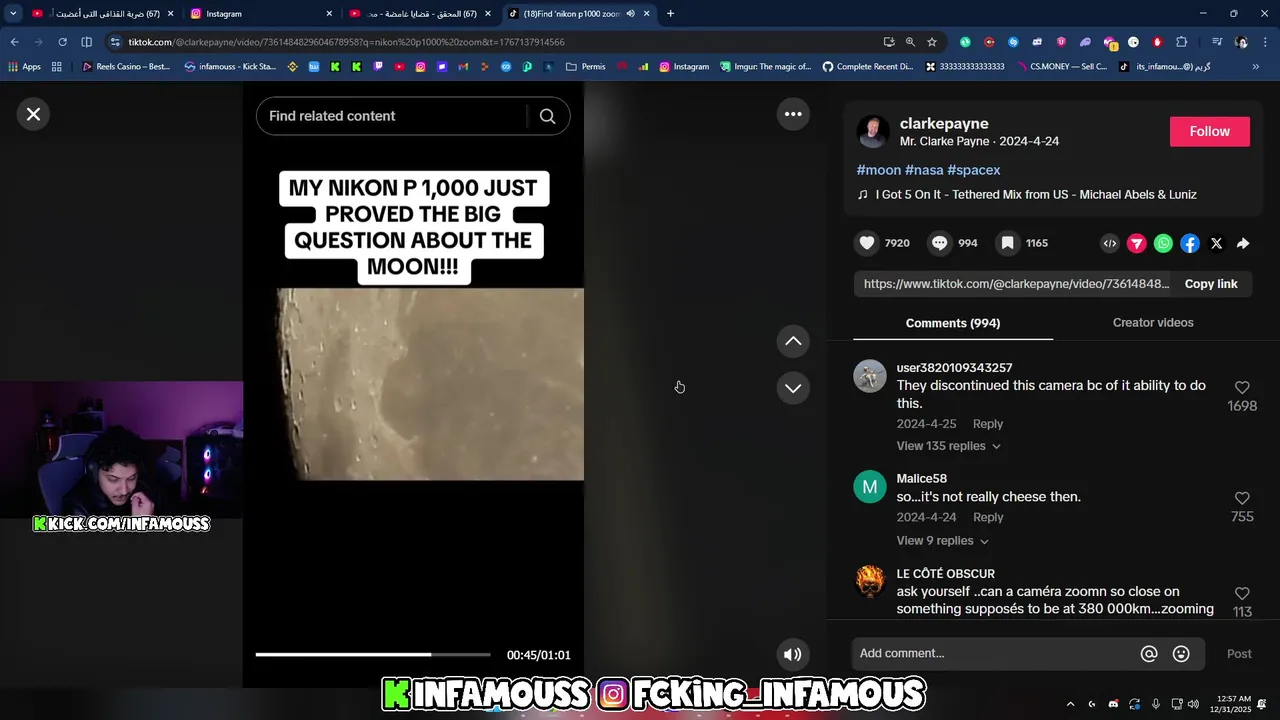
Task: Open the Instagram bookmark
Action: (683, 67)
